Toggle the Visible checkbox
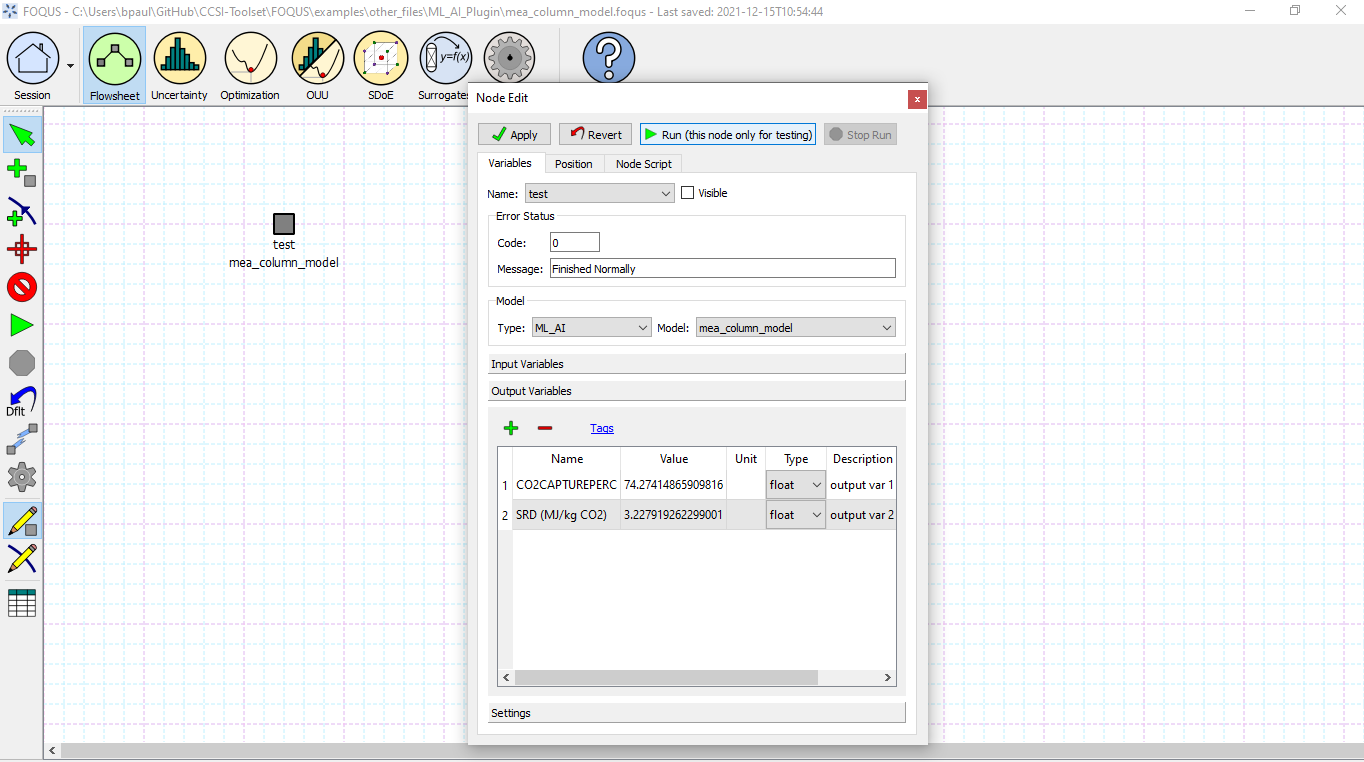The height and width of the screenshot is (762, 1364). click(x=687, y=193)
